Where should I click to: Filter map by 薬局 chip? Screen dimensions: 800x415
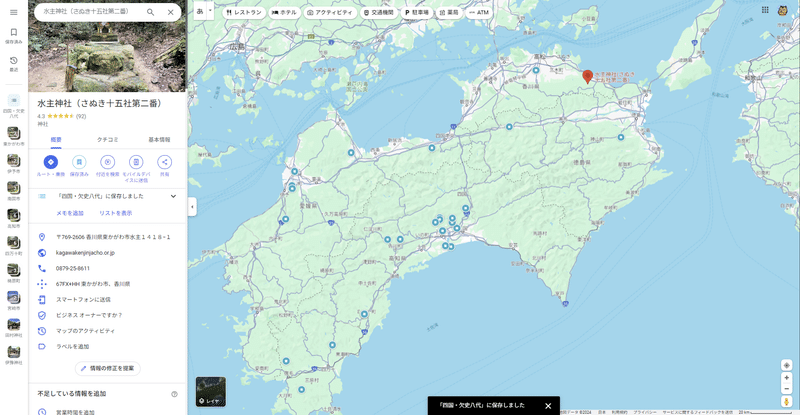click(449, 12)
